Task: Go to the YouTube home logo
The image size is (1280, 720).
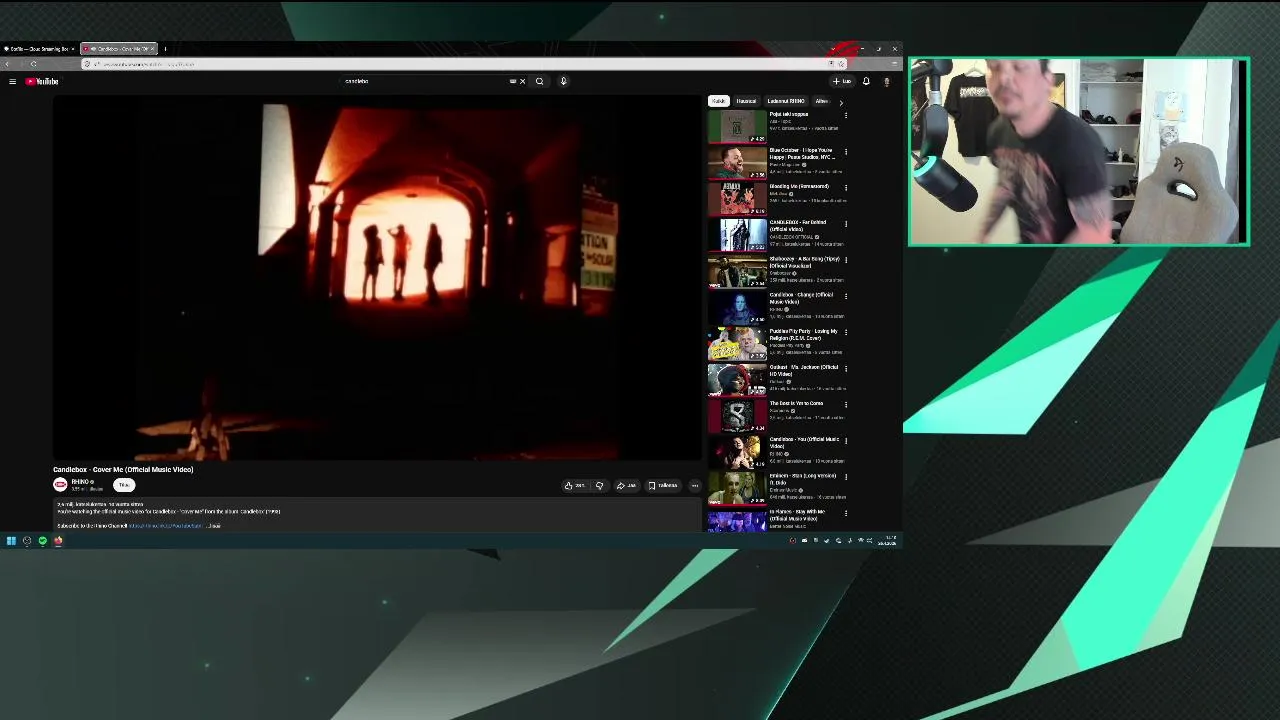Action: 42,81
